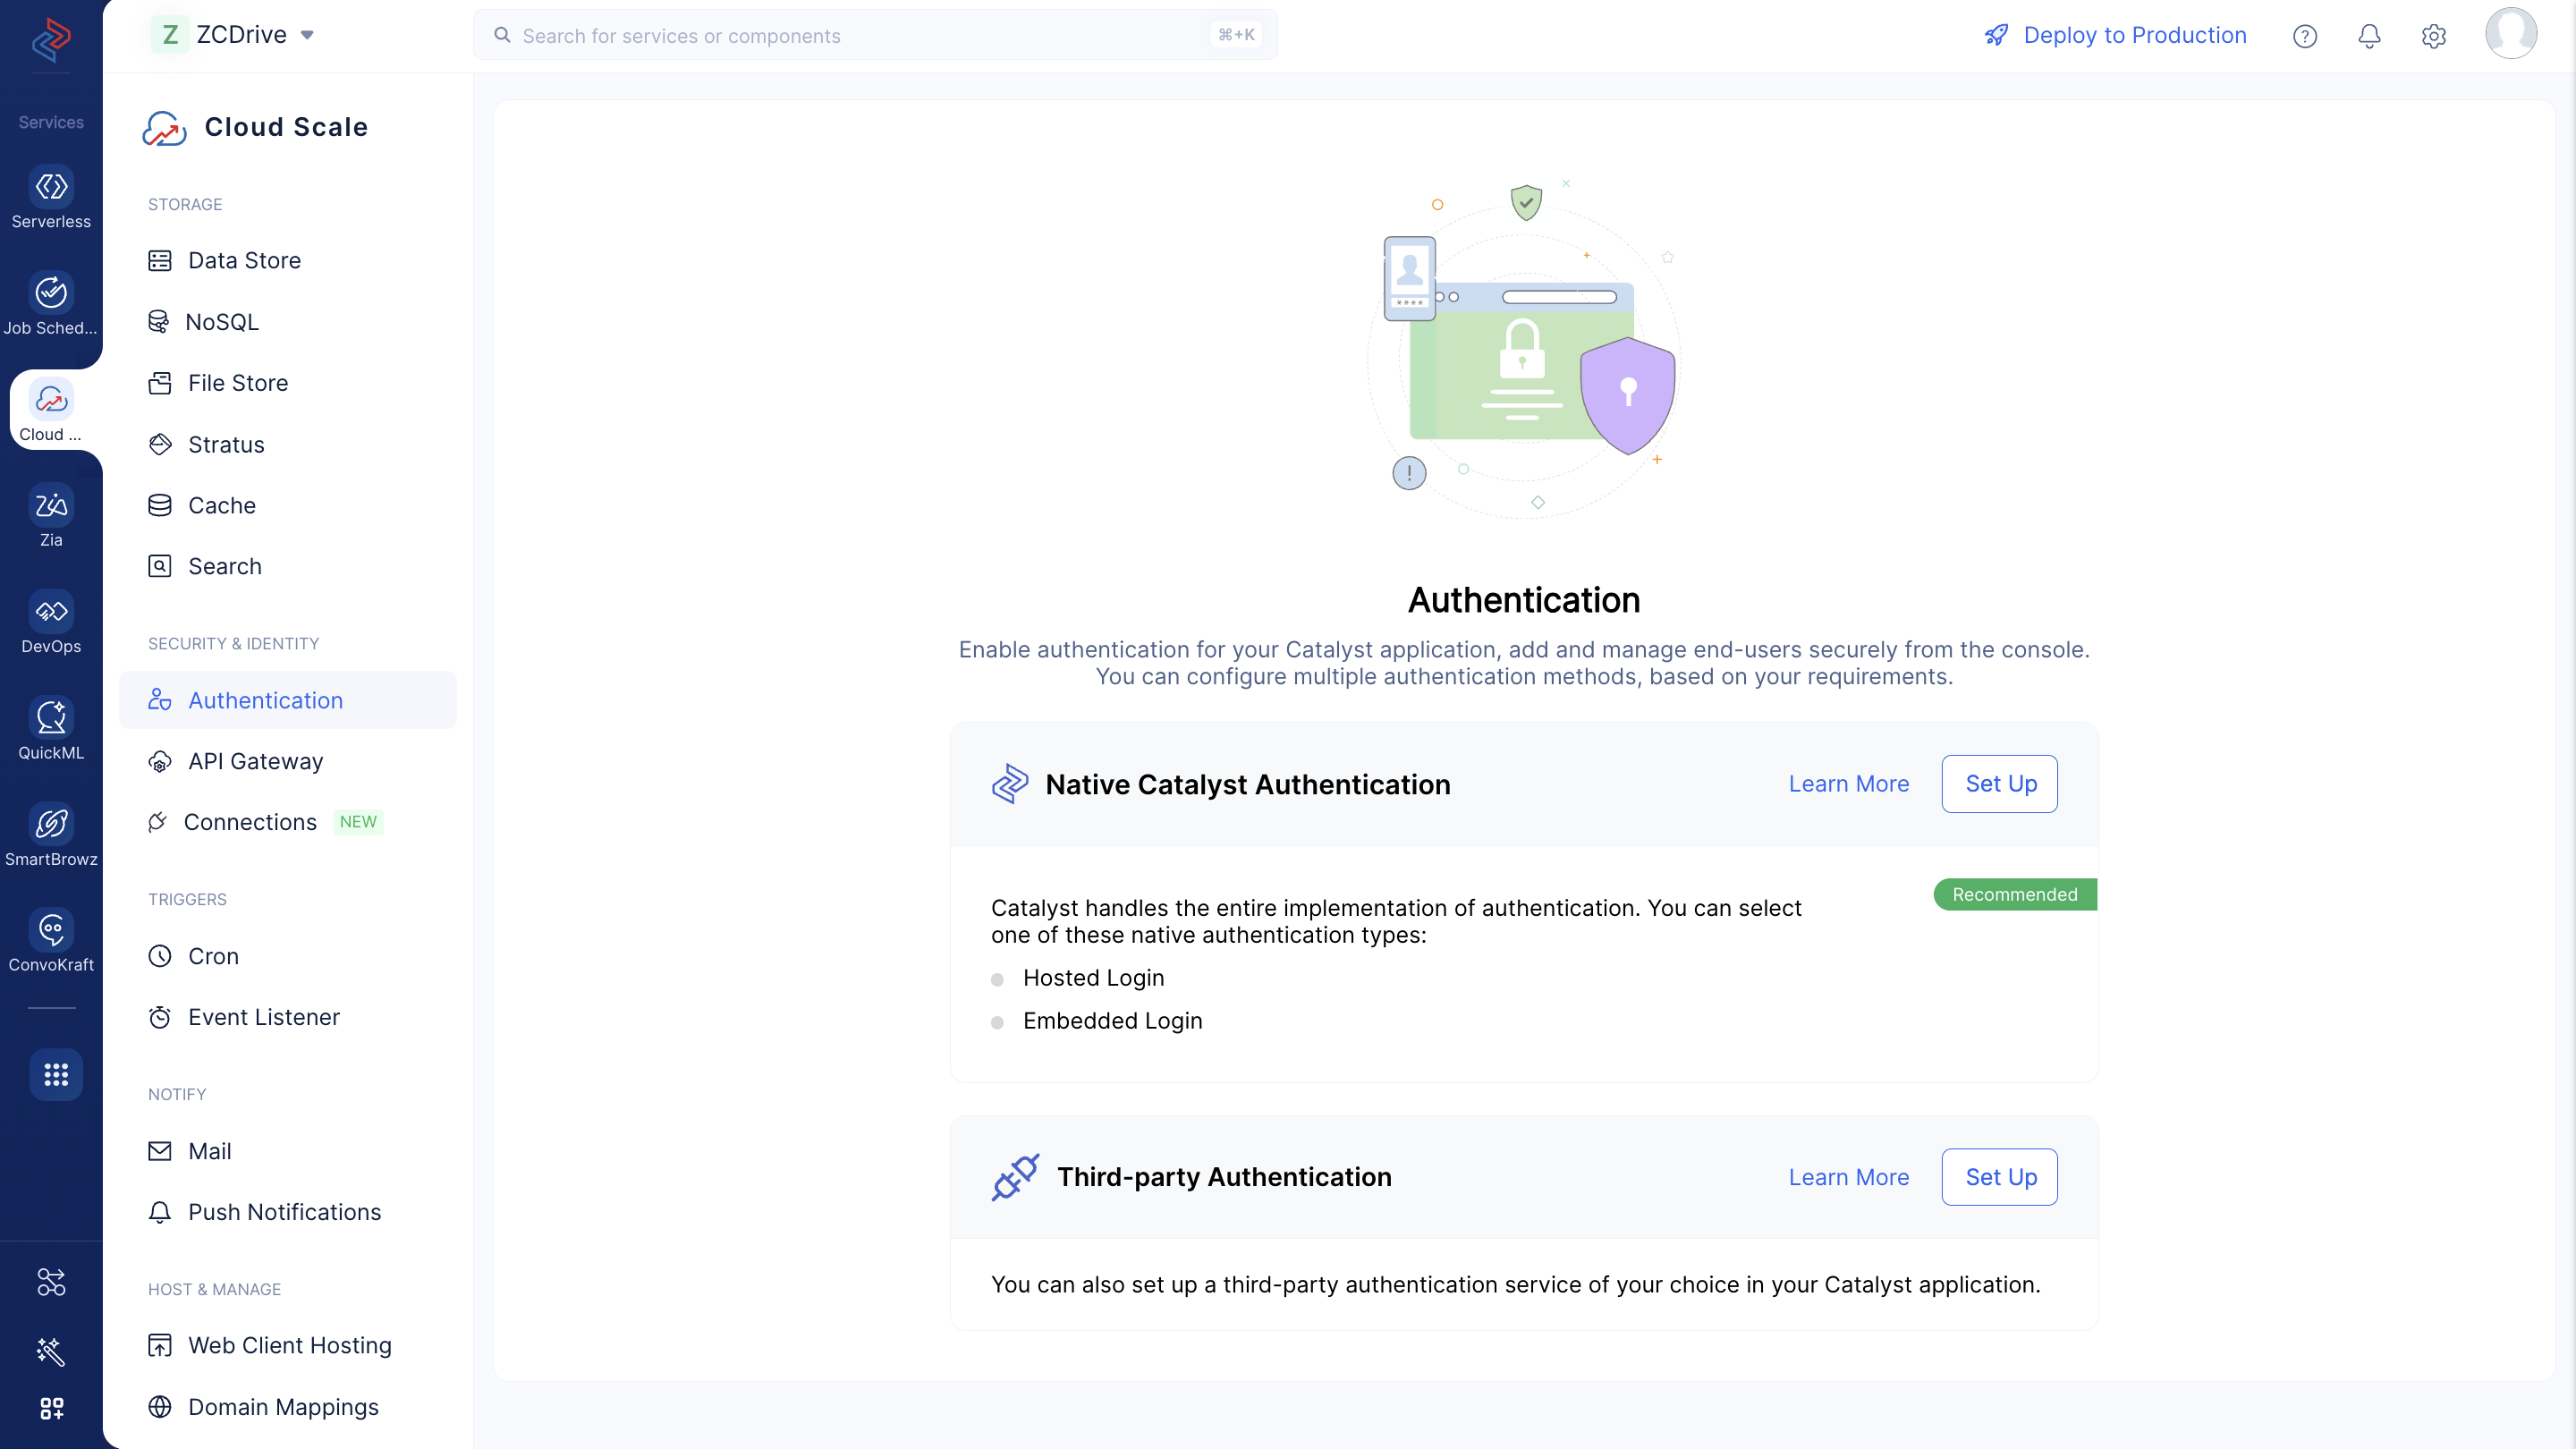
Task: Open the Serverless service
Action: 51,198
